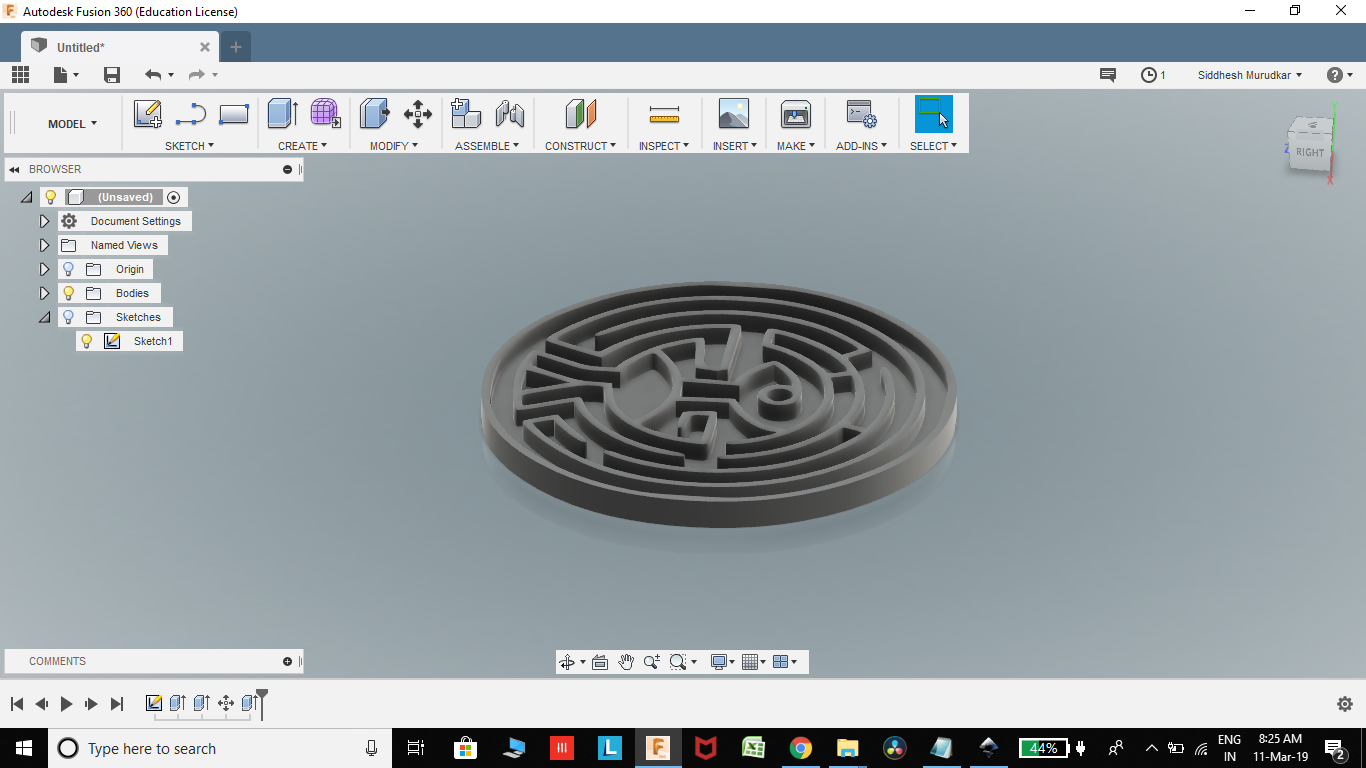Expand the Document Settings node
The height and width of the screenshot is (768, 1366).
(44, 221)
